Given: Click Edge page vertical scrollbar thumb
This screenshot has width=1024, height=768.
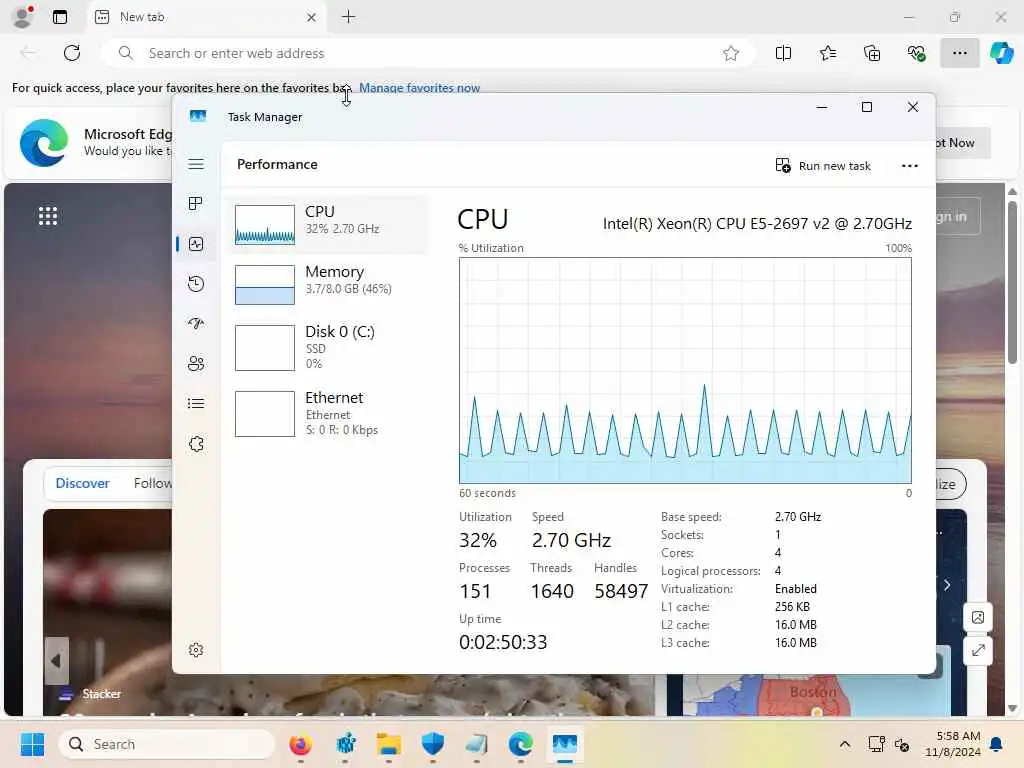Looking at the screenshot, I should (1012, 282).
